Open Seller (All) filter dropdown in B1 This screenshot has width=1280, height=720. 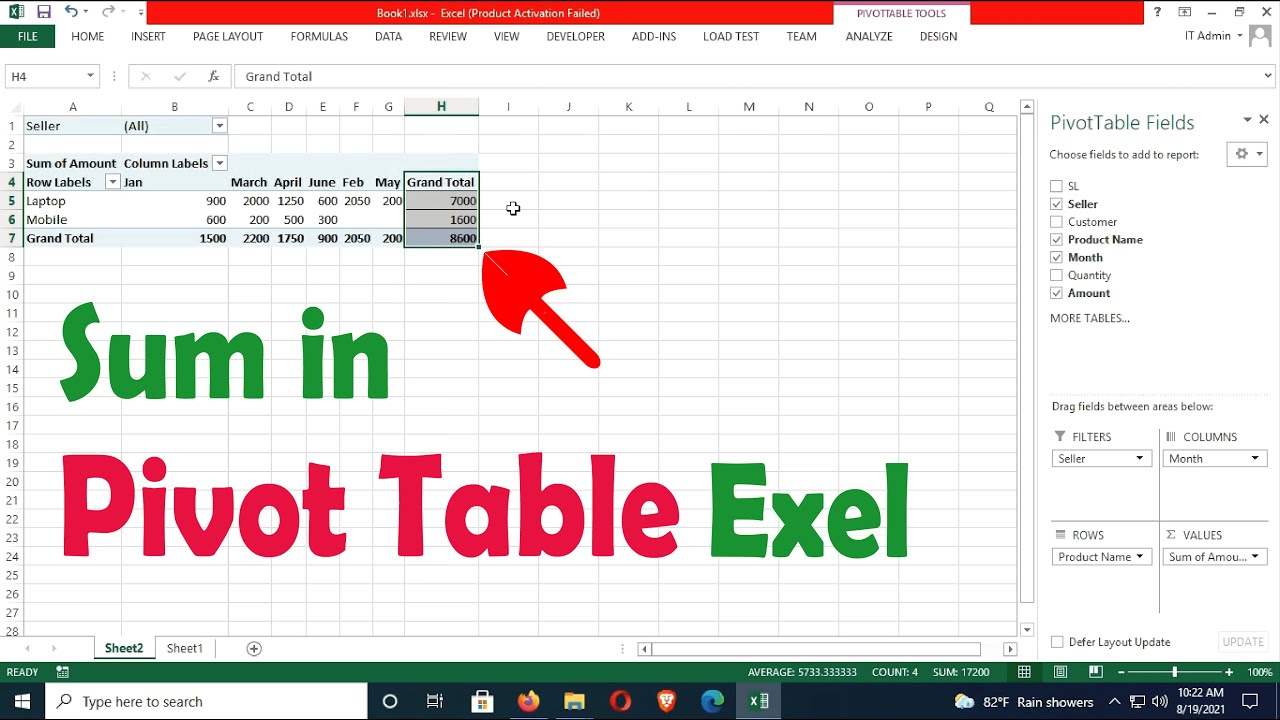click(x=219, y=126)
